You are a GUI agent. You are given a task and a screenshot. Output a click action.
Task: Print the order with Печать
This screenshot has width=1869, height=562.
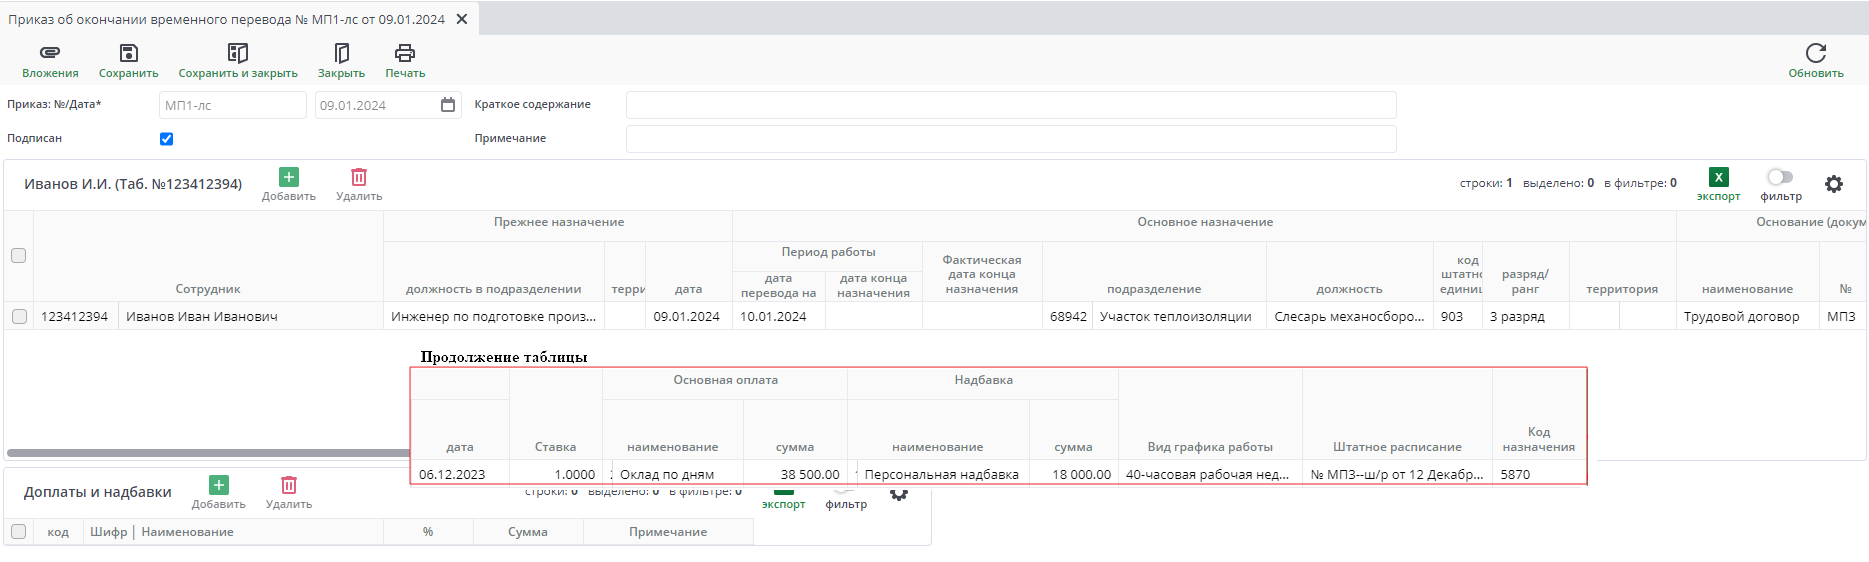(405, 53)
